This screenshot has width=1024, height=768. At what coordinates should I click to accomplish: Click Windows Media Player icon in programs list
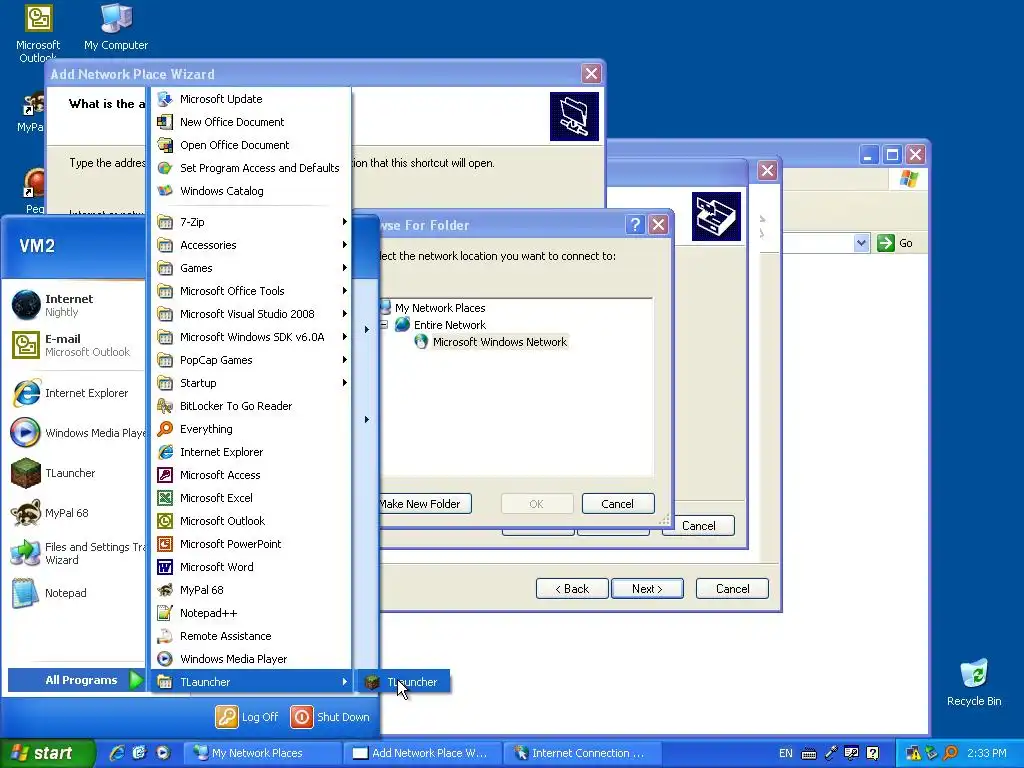(x=165, y=659)
